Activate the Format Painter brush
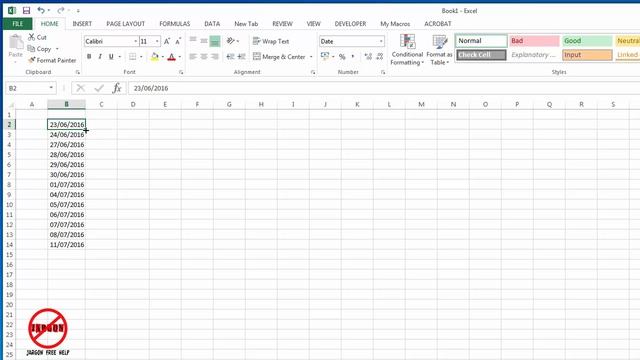This screenshot has width=640, height=360. [52, 60]
